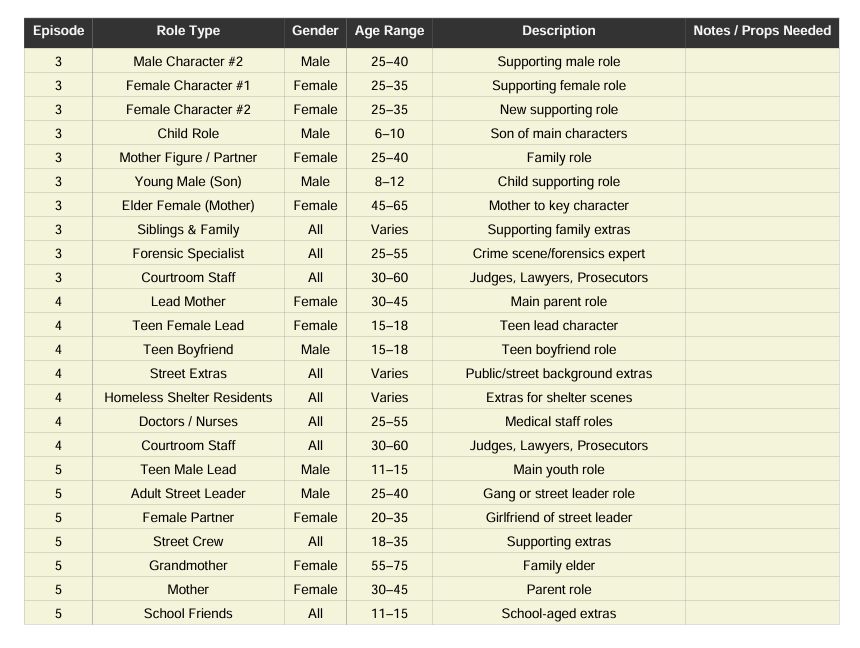Select the Notes cell for Child Role

coord(762,134)
